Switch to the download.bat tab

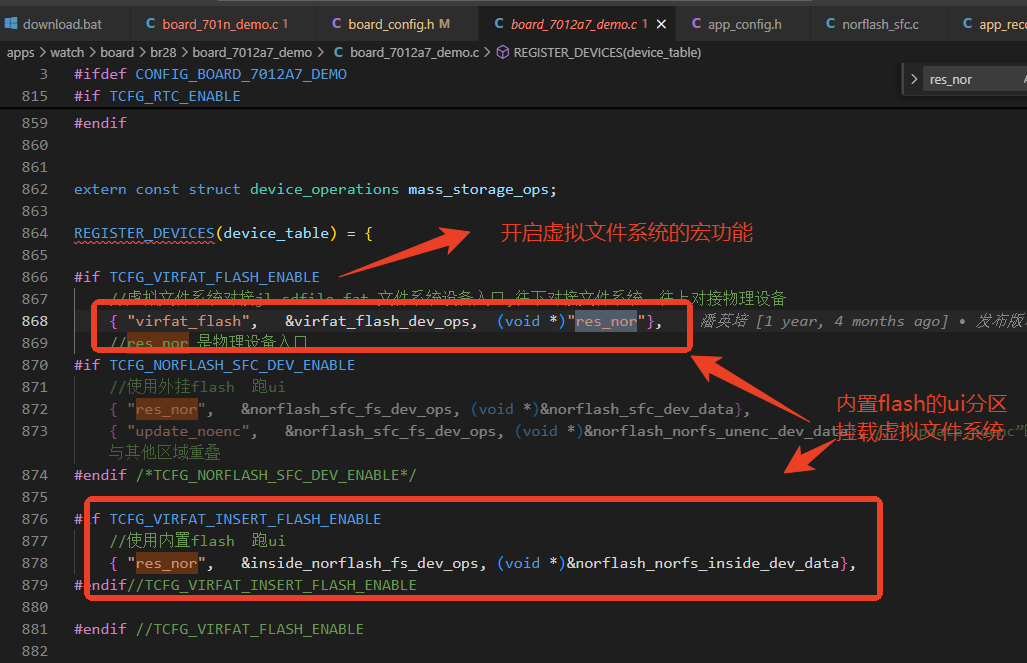[64, 24]
